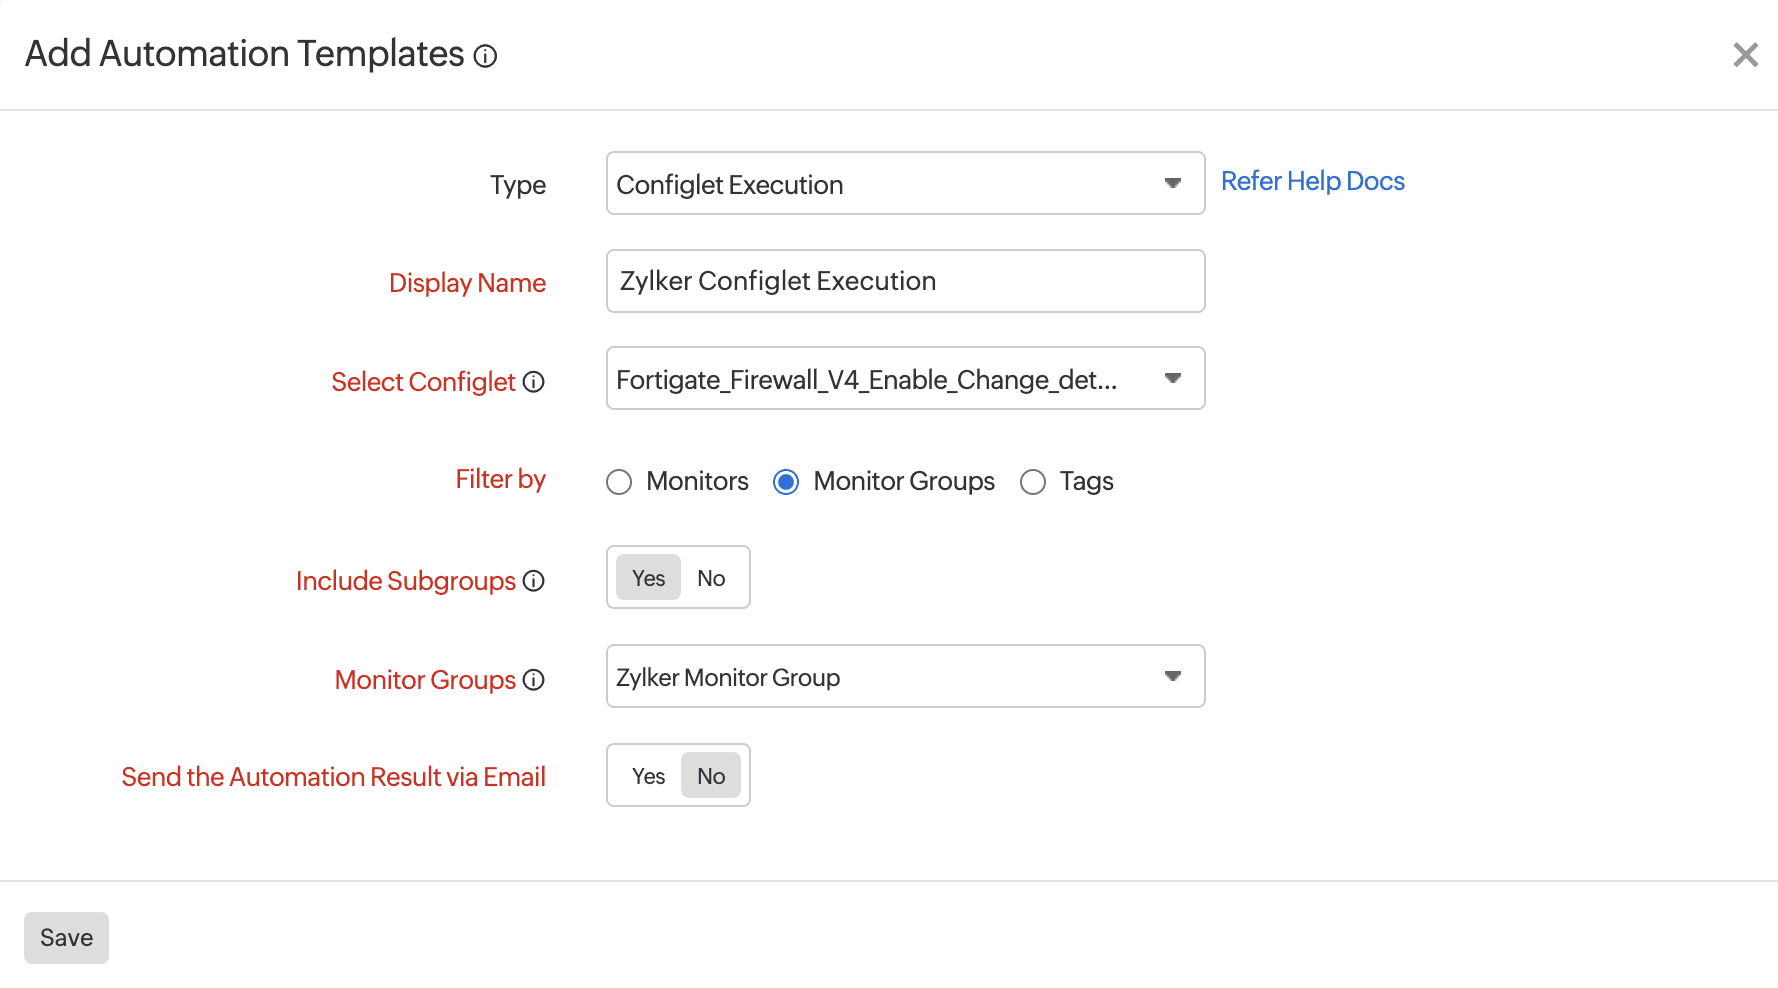Select the Monitors radio button
Viewport: 1778px width, 988px height.
[619, 482]
